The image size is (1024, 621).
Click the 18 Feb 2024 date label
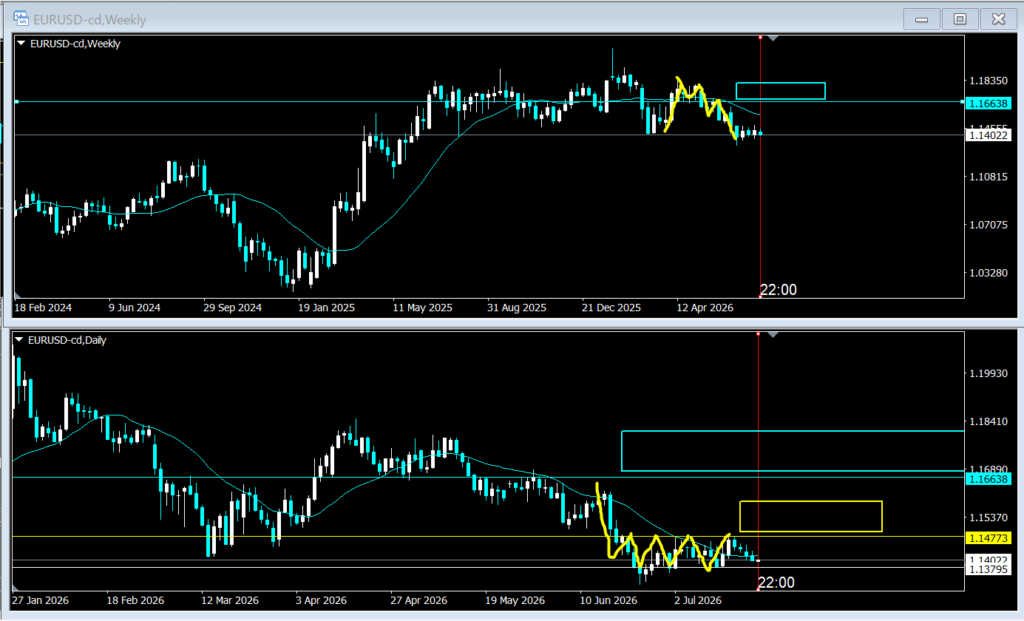point(42,308)
